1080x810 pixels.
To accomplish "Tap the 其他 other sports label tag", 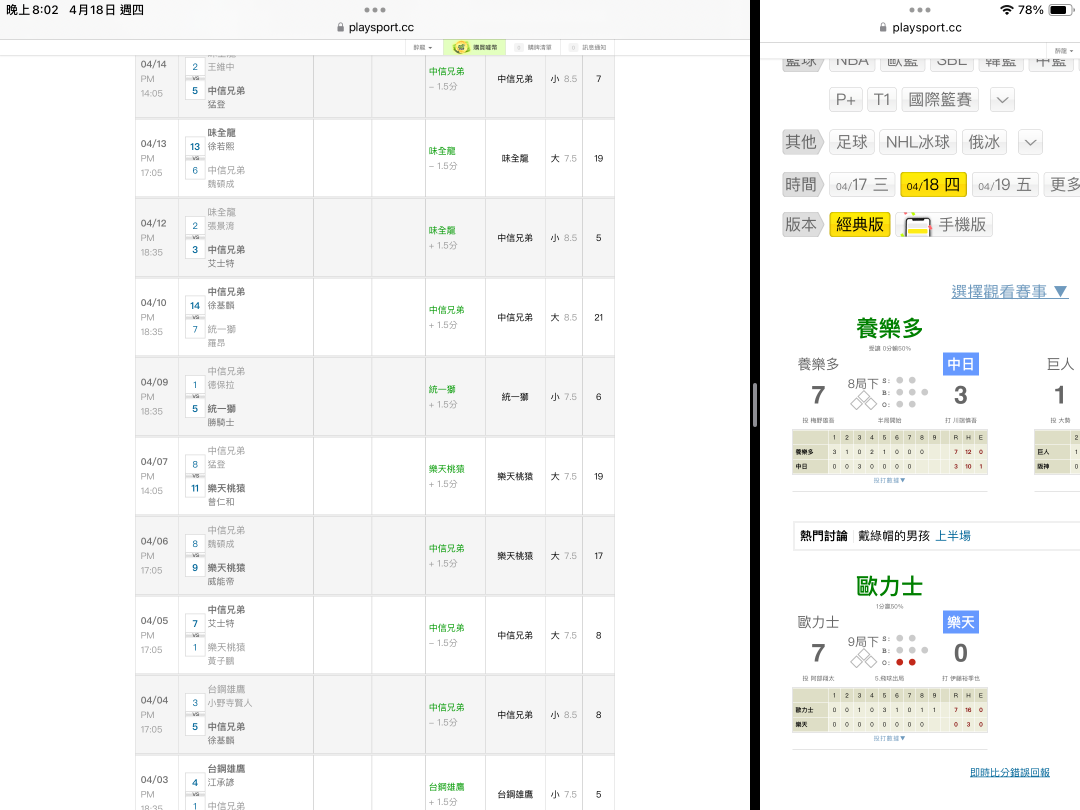I will [802, 143].
